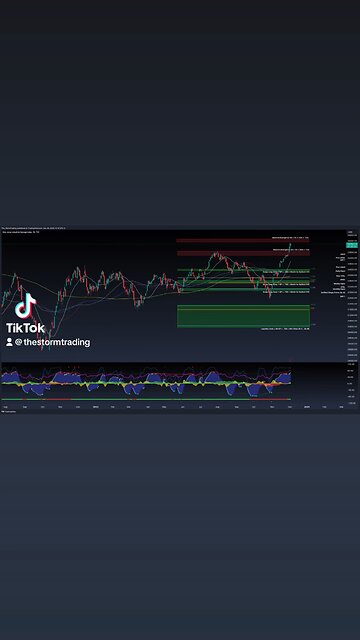Image resolution: width=360 pixels, height=640 pixels.
Task: Click the time axis under the indicator pane
Action: click(173, 407)
